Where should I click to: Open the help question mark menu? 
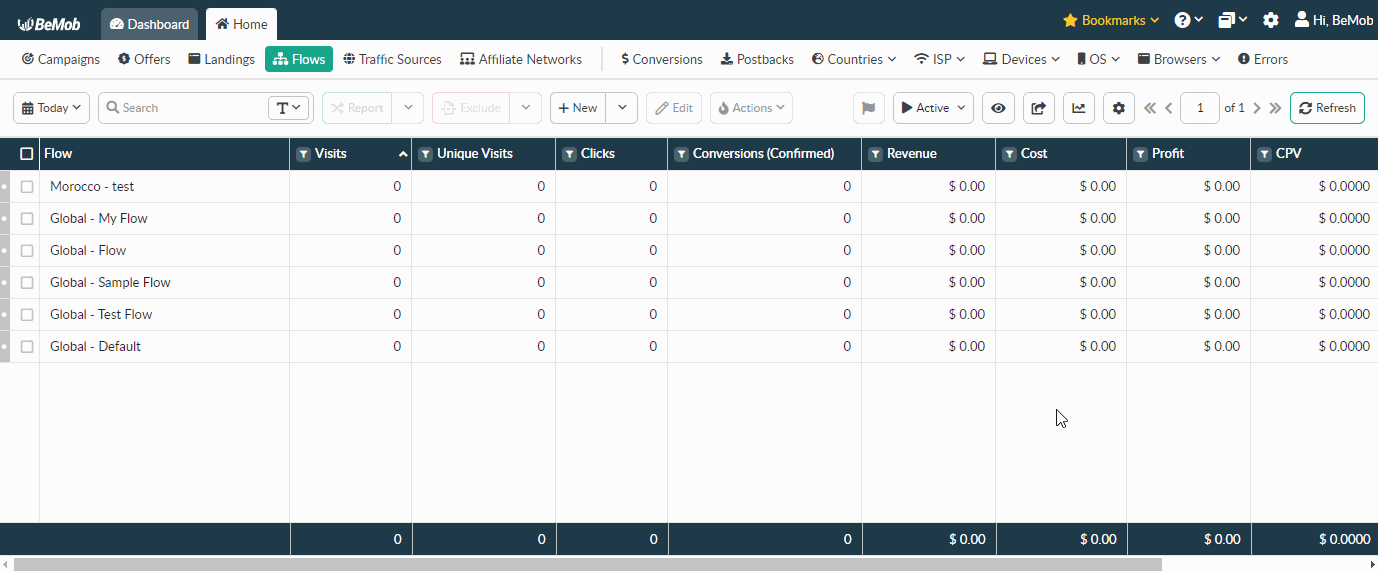pos(1188,19)
